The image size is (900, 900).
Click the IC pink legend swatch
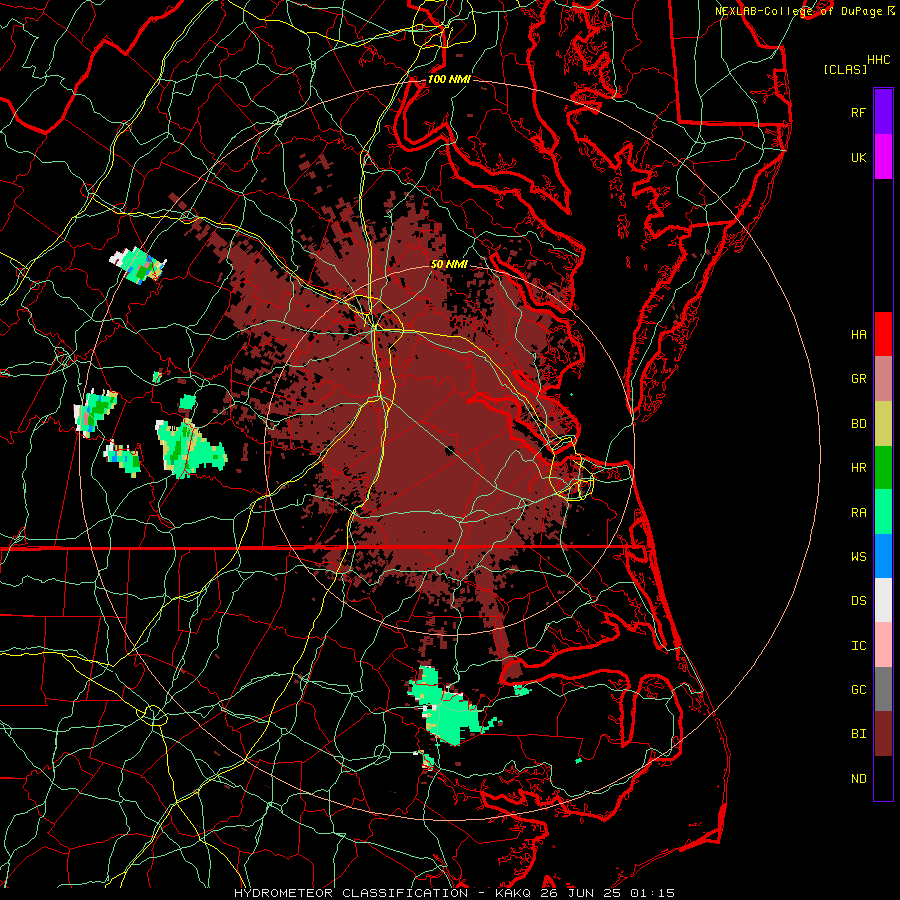pyautogui.click(x=883, y=645)
